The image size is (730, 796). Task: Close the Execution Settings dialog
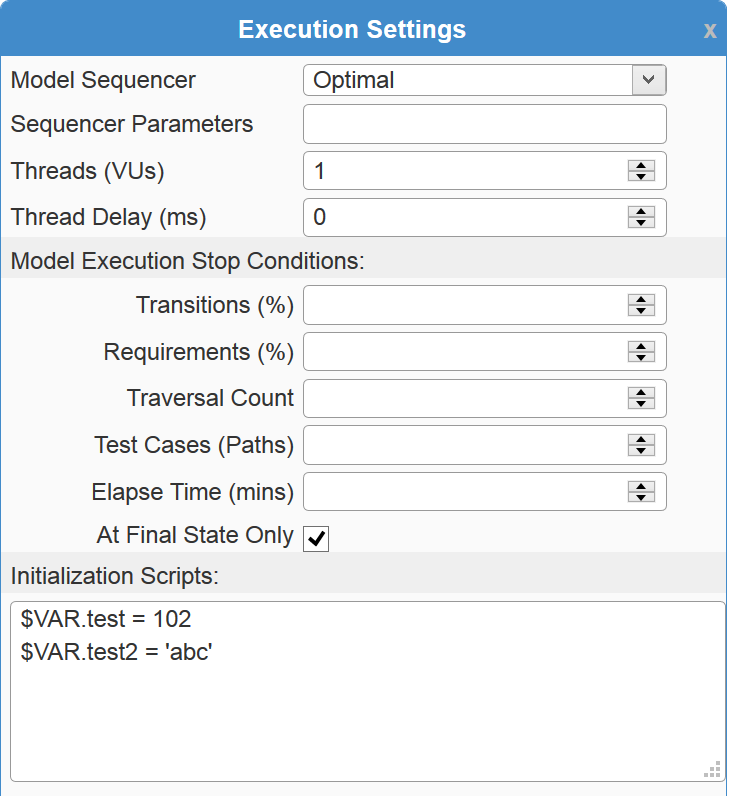(x=710, y=31)
